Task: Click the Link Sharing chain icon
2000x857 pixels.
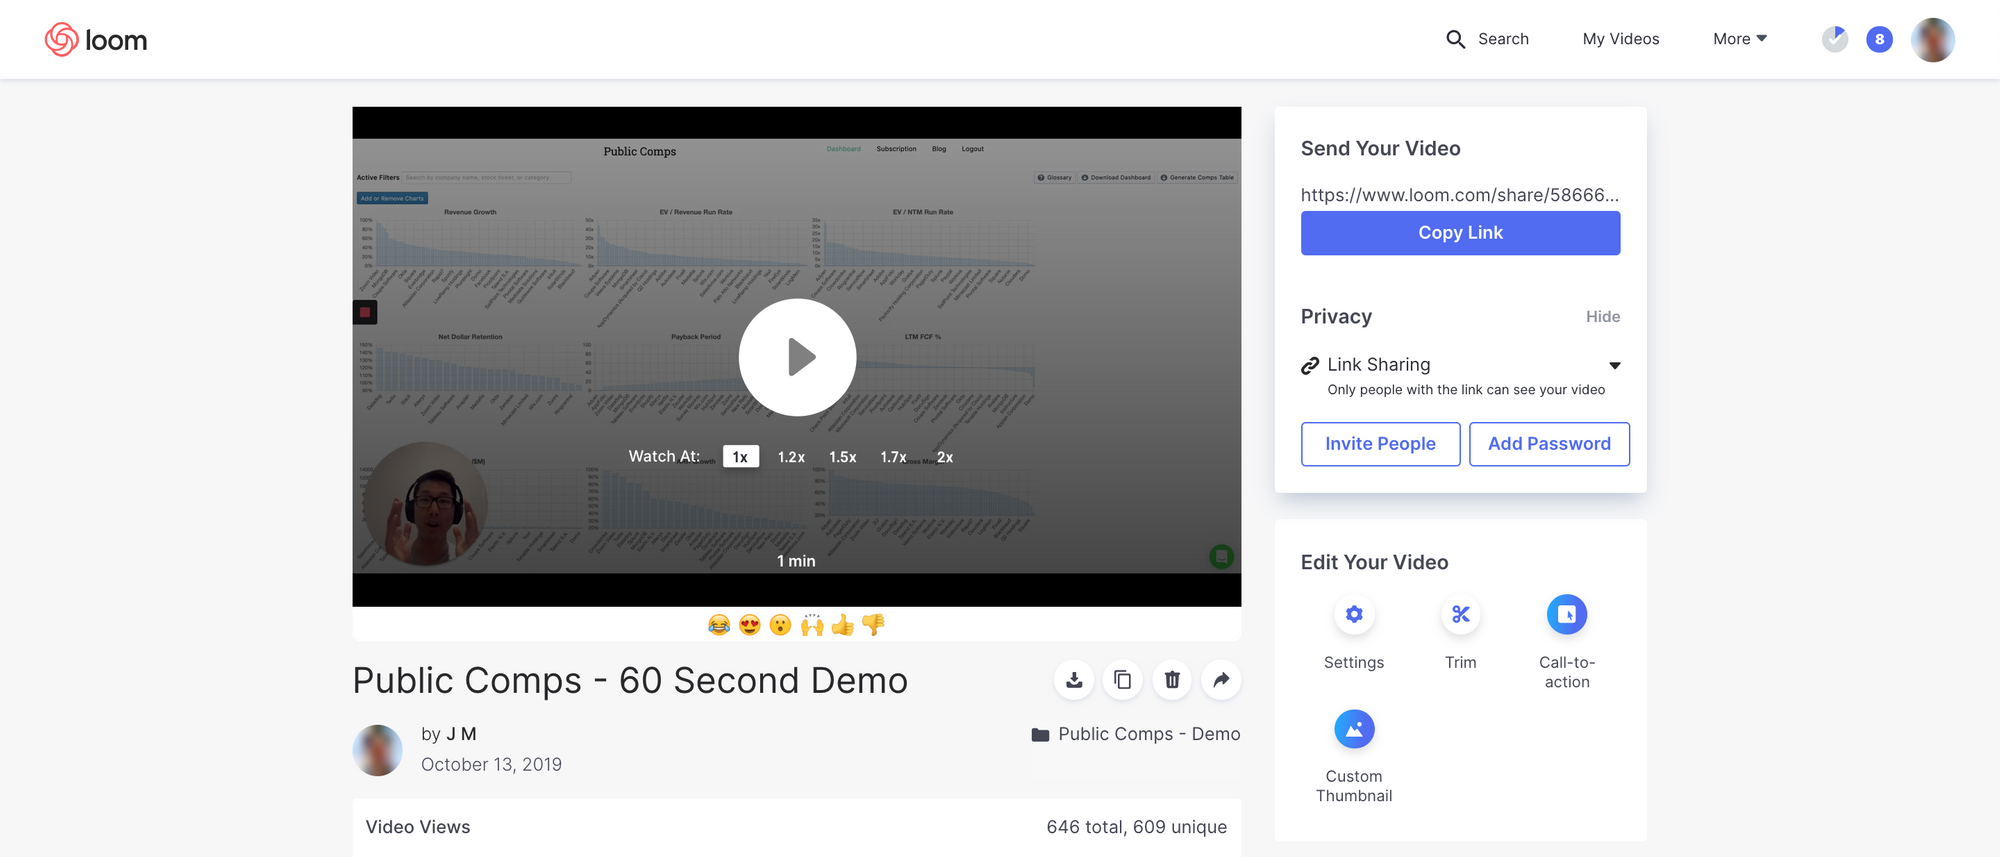Action: click(1310, 366)
